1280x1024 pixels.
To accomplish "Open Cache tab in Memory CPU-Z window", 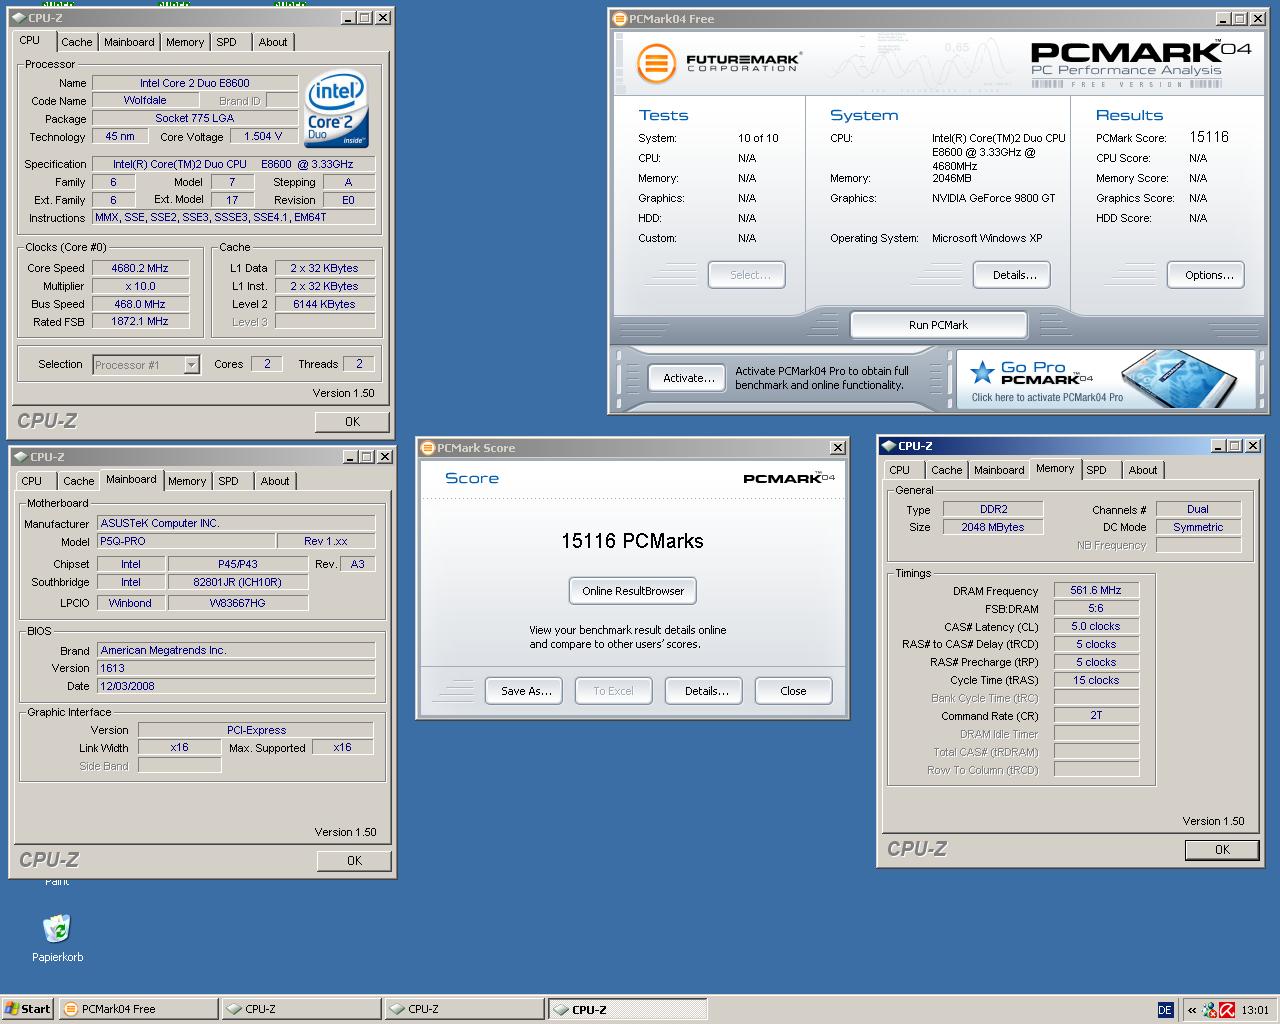I will (x=946, y=470).
